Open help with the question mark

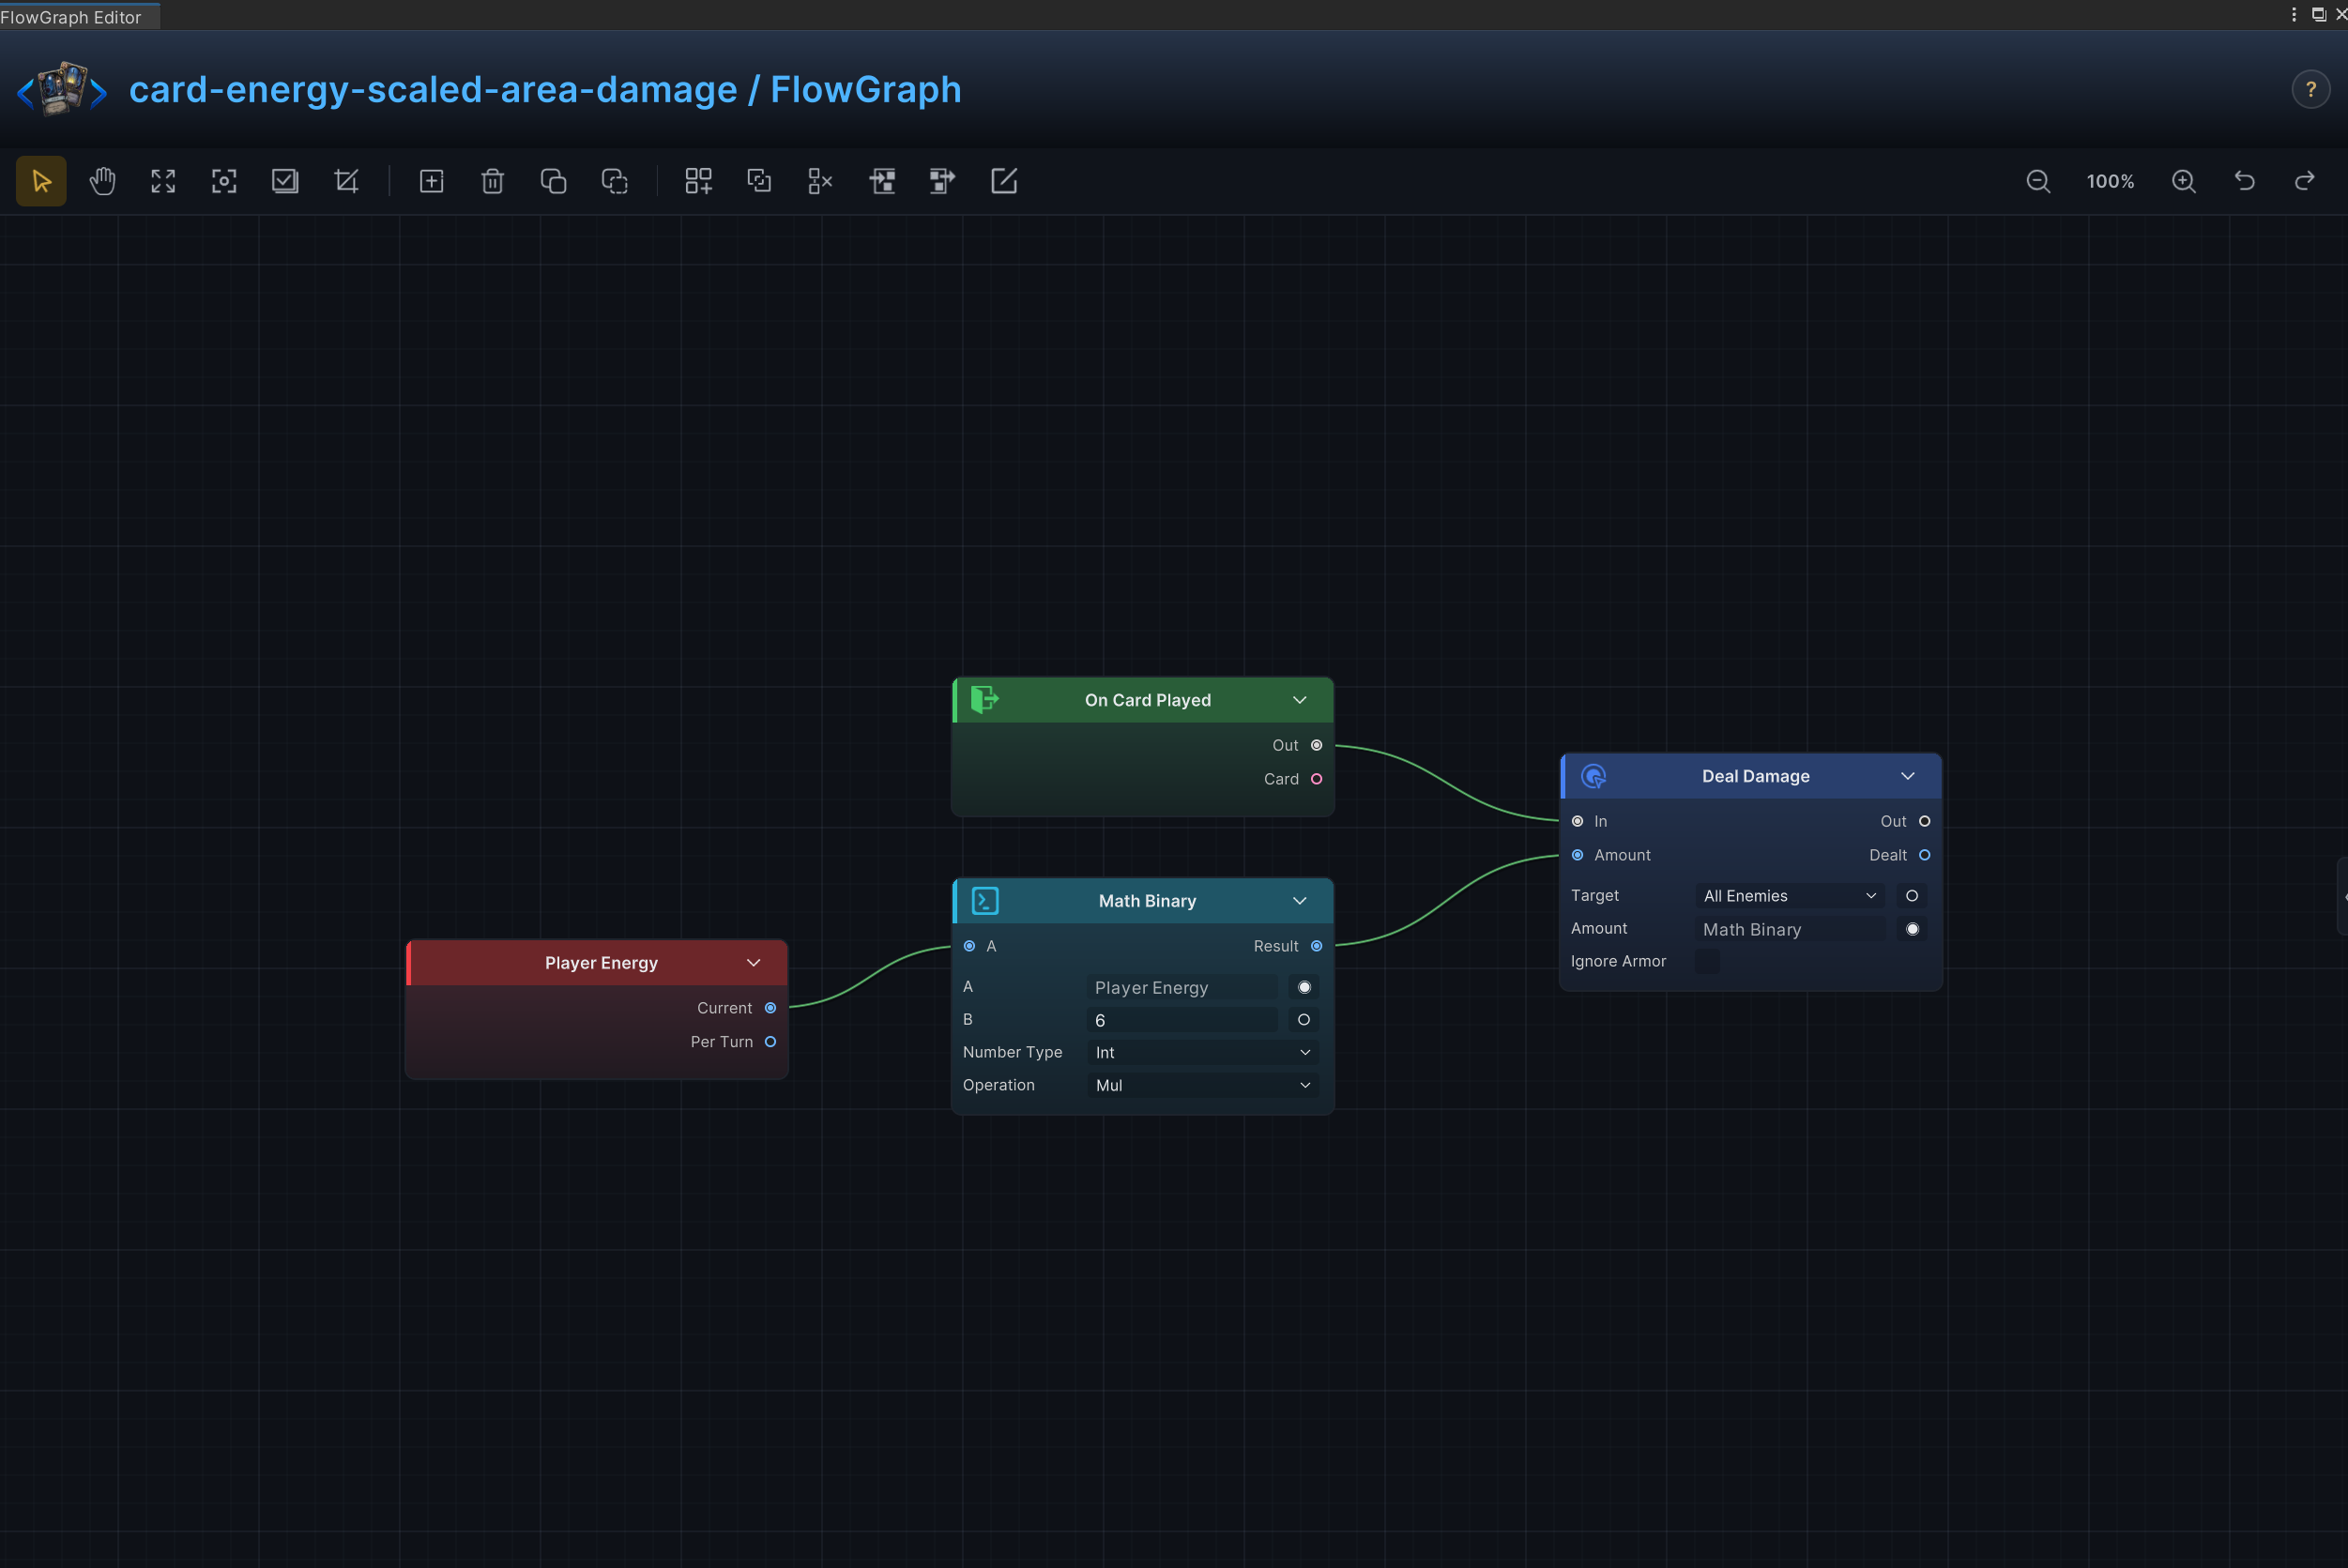(x=2310, y=89)
